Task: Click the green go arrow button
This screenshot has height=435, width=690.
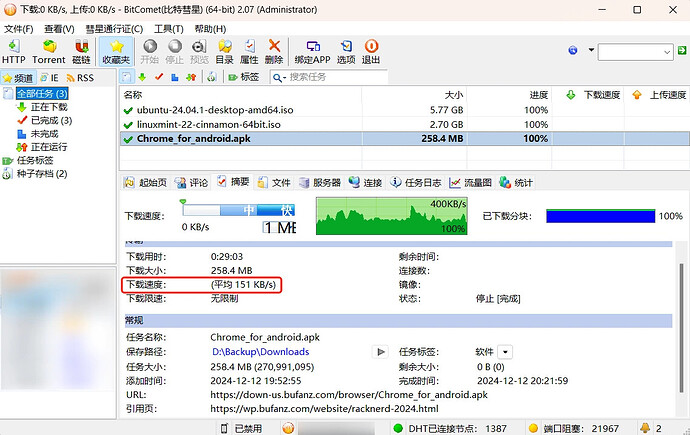Action: (x=682, y=50)
